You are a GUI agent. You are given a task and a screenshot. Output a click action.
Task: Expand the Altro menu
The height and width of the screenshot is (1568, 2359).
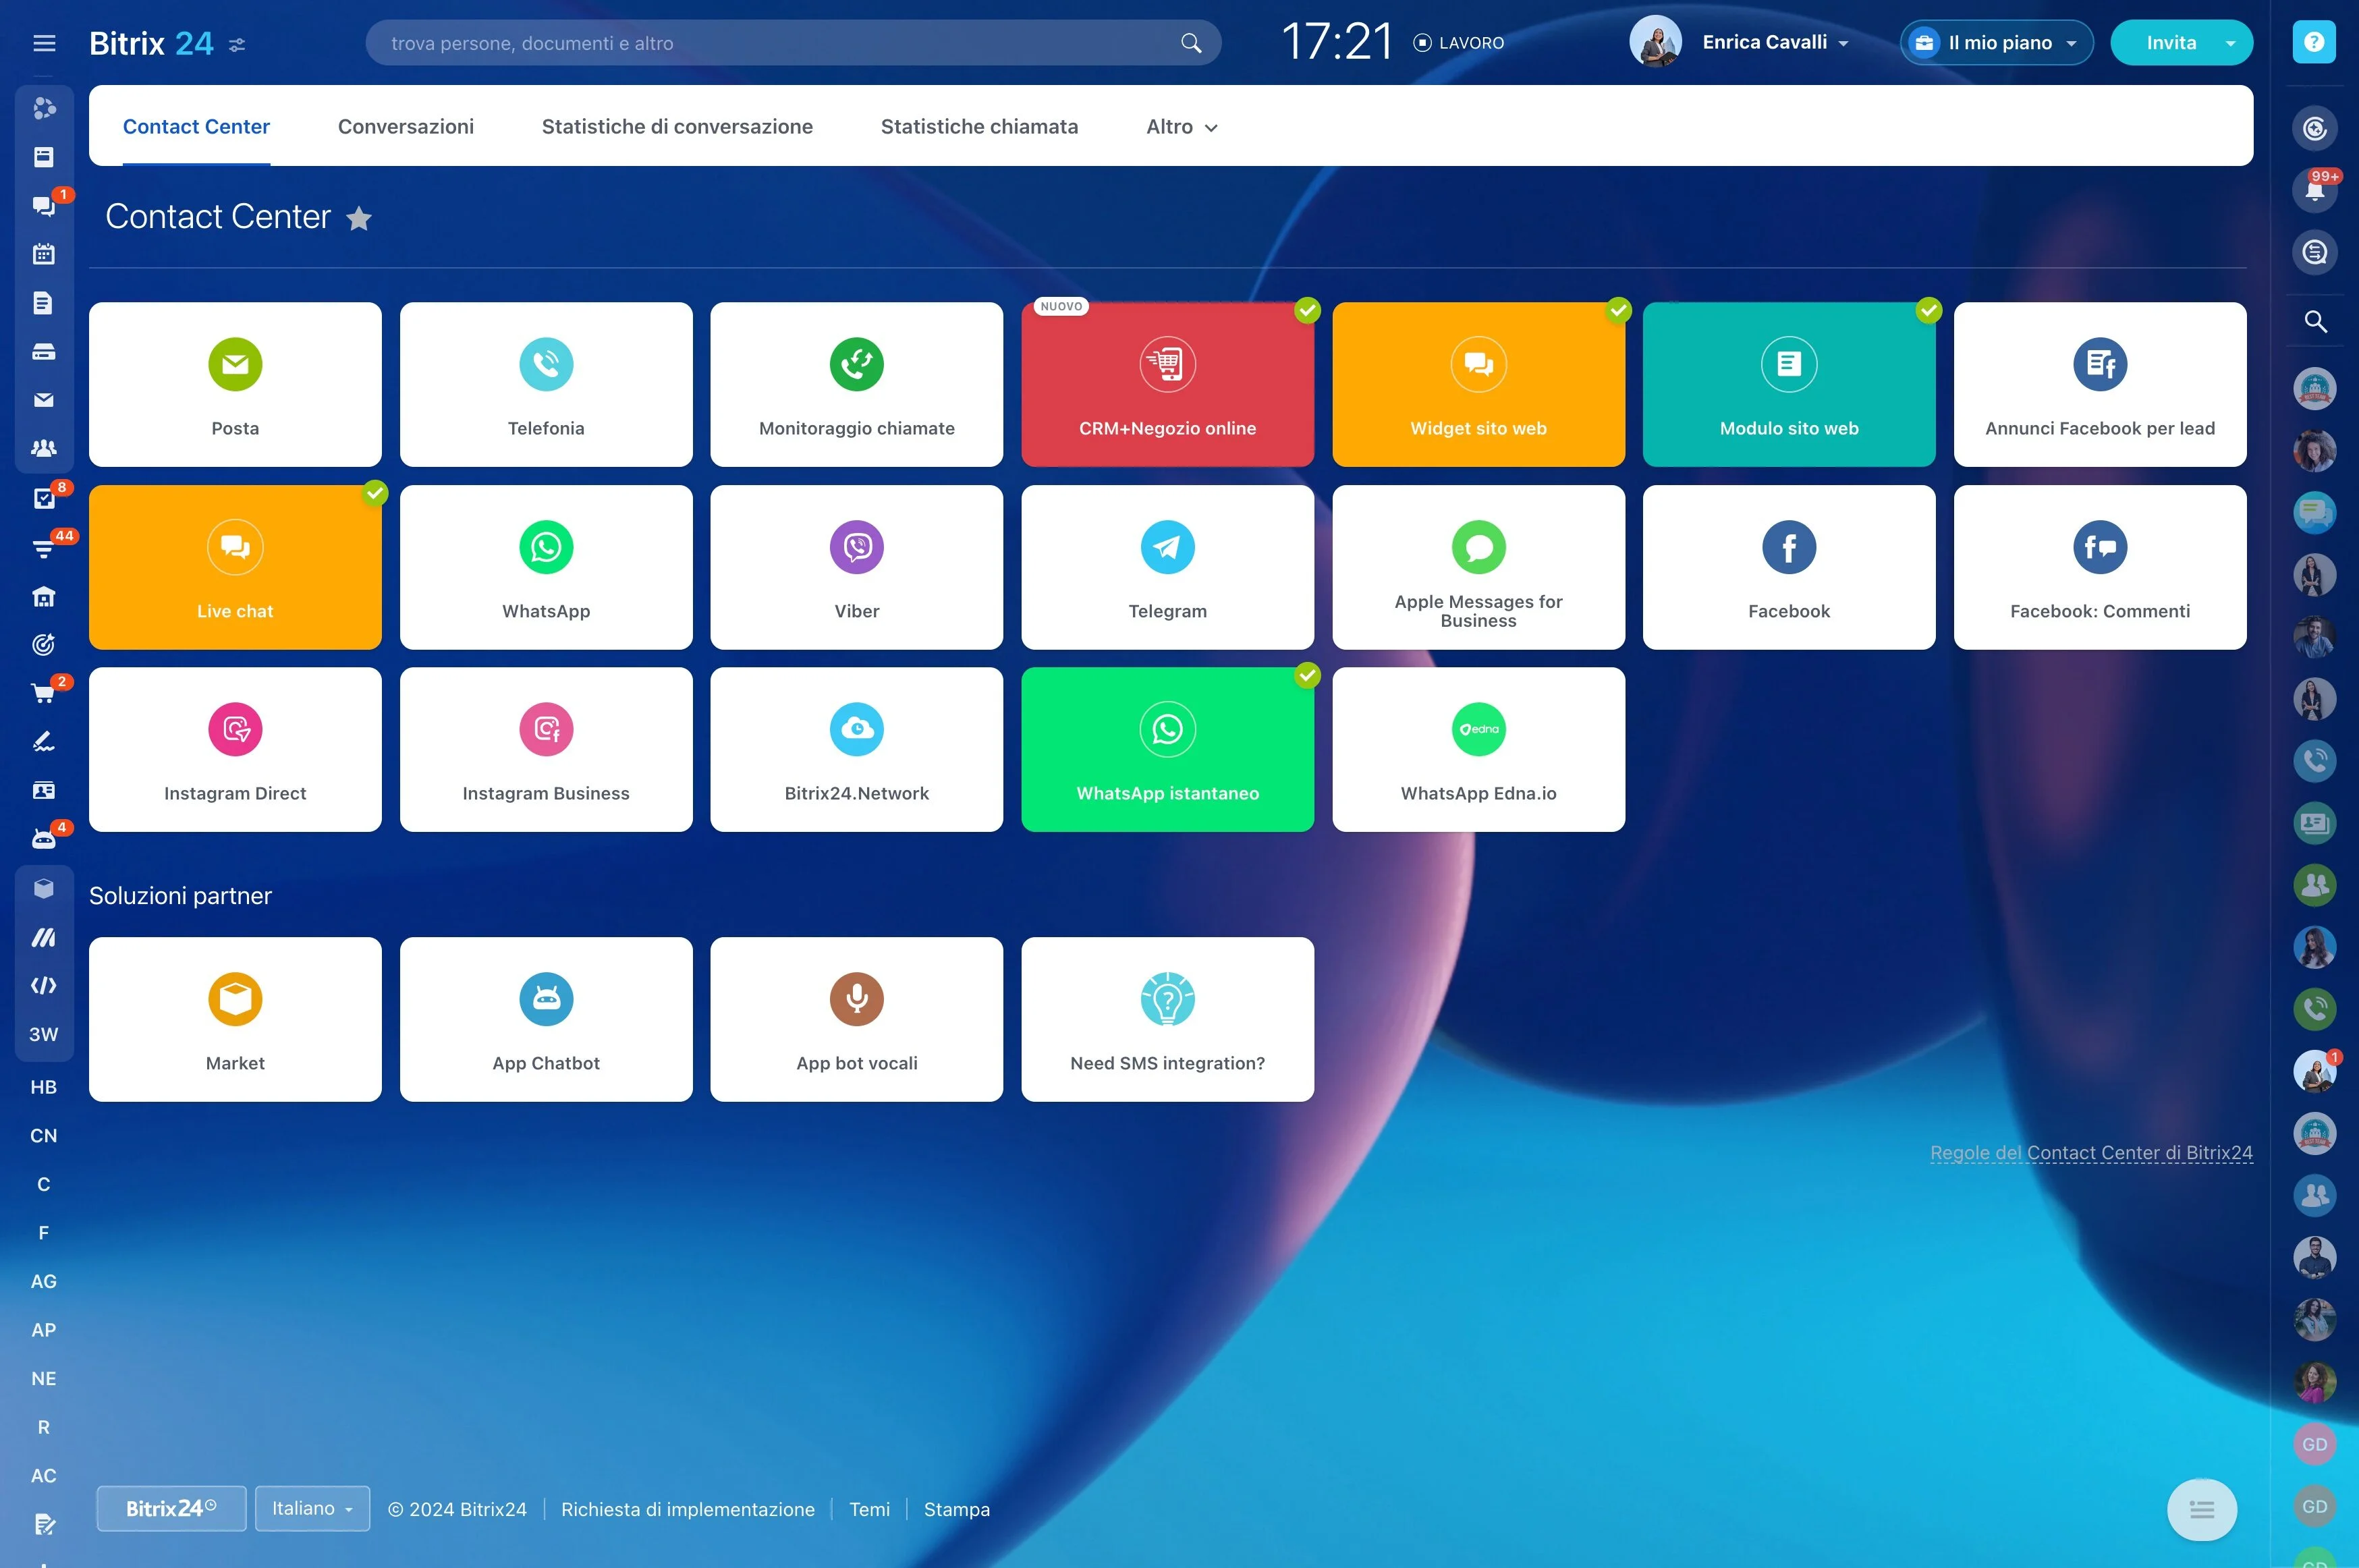(x=1181, y=127)
